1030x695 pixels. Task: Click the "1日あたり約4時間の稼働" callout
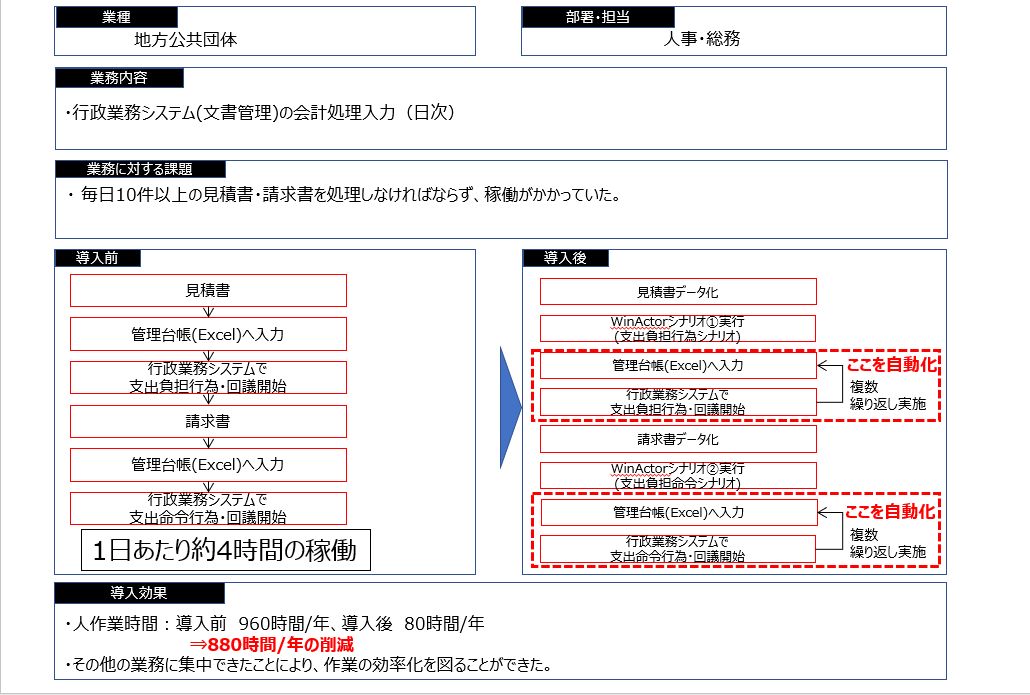[226, 550]
